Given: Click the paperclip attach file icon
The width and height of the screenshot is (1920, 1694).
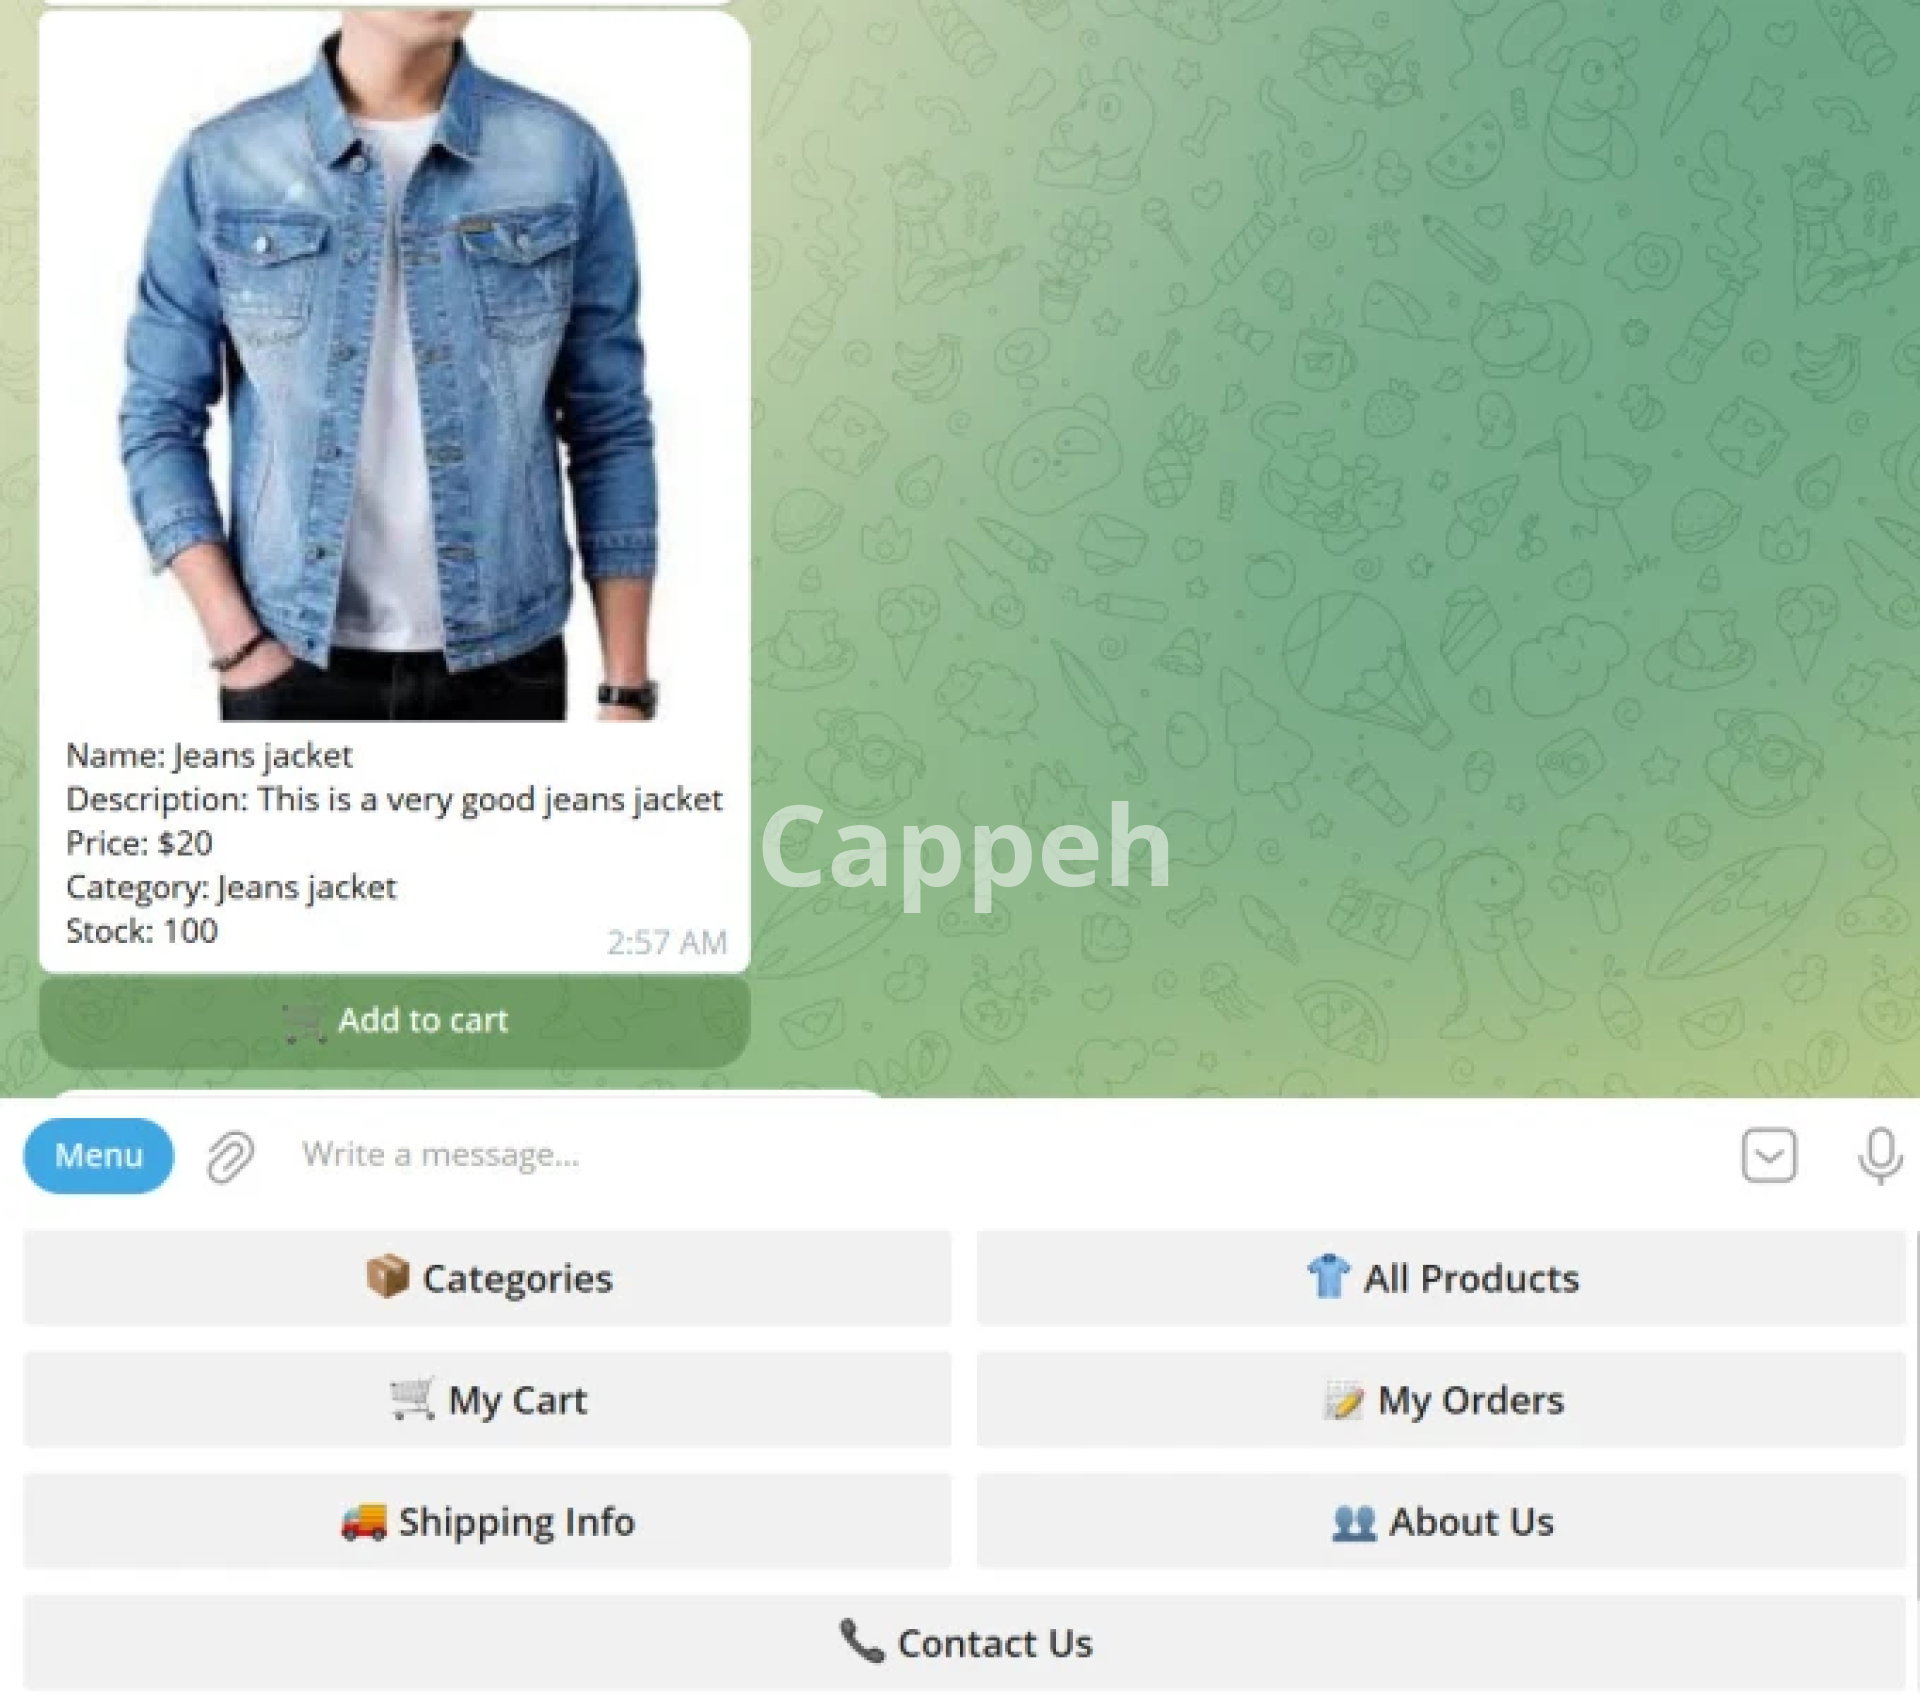Looking at the screenshot, I should [x=230, y=1157].
